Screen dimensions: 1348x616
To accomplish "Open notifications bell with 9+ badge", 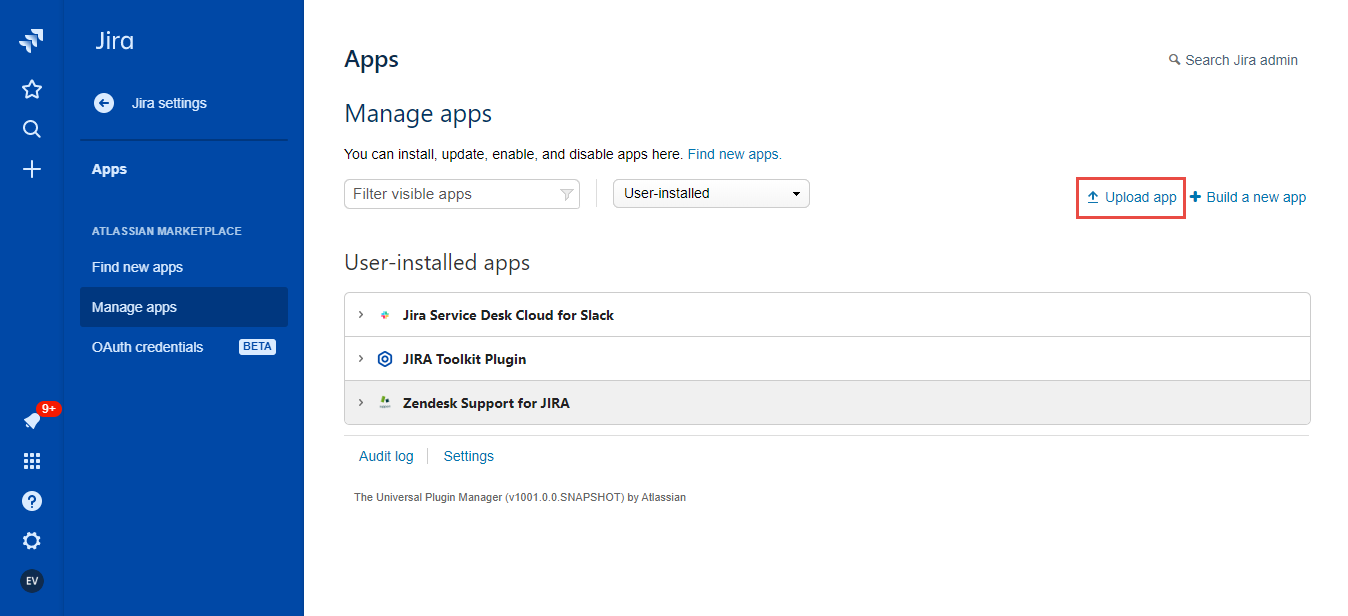I will 32,421.
